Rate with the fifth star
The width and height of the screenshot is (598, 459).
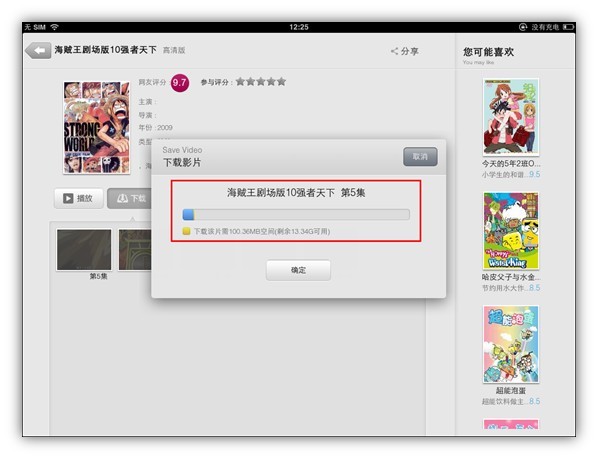pyautogui.click(x=281, y=82)
